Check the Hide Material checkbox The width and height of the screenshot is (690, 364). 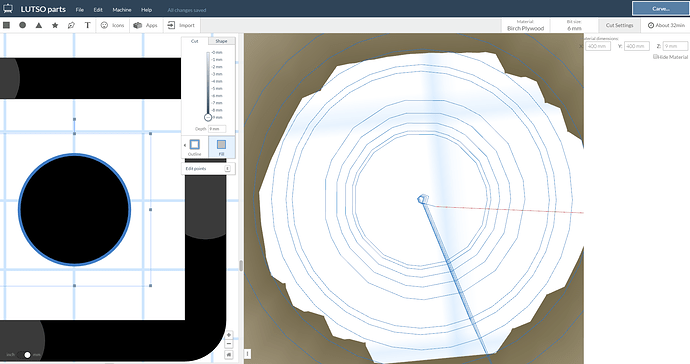coord(655,57)
